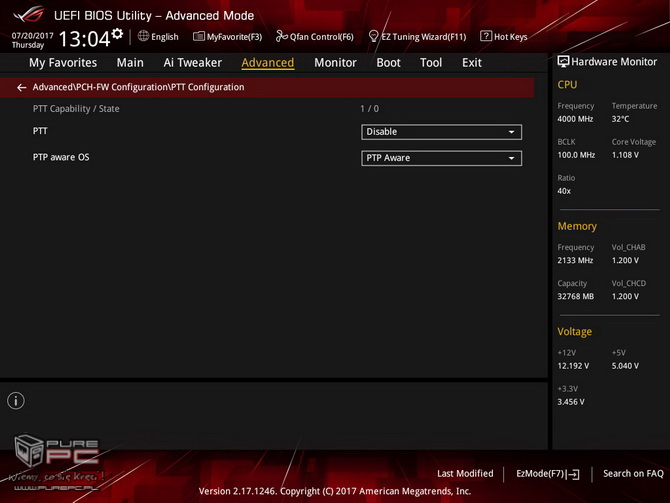Click the +5V 5.040 V value
This screenshot has width=670, height=503.
[625, 366]
